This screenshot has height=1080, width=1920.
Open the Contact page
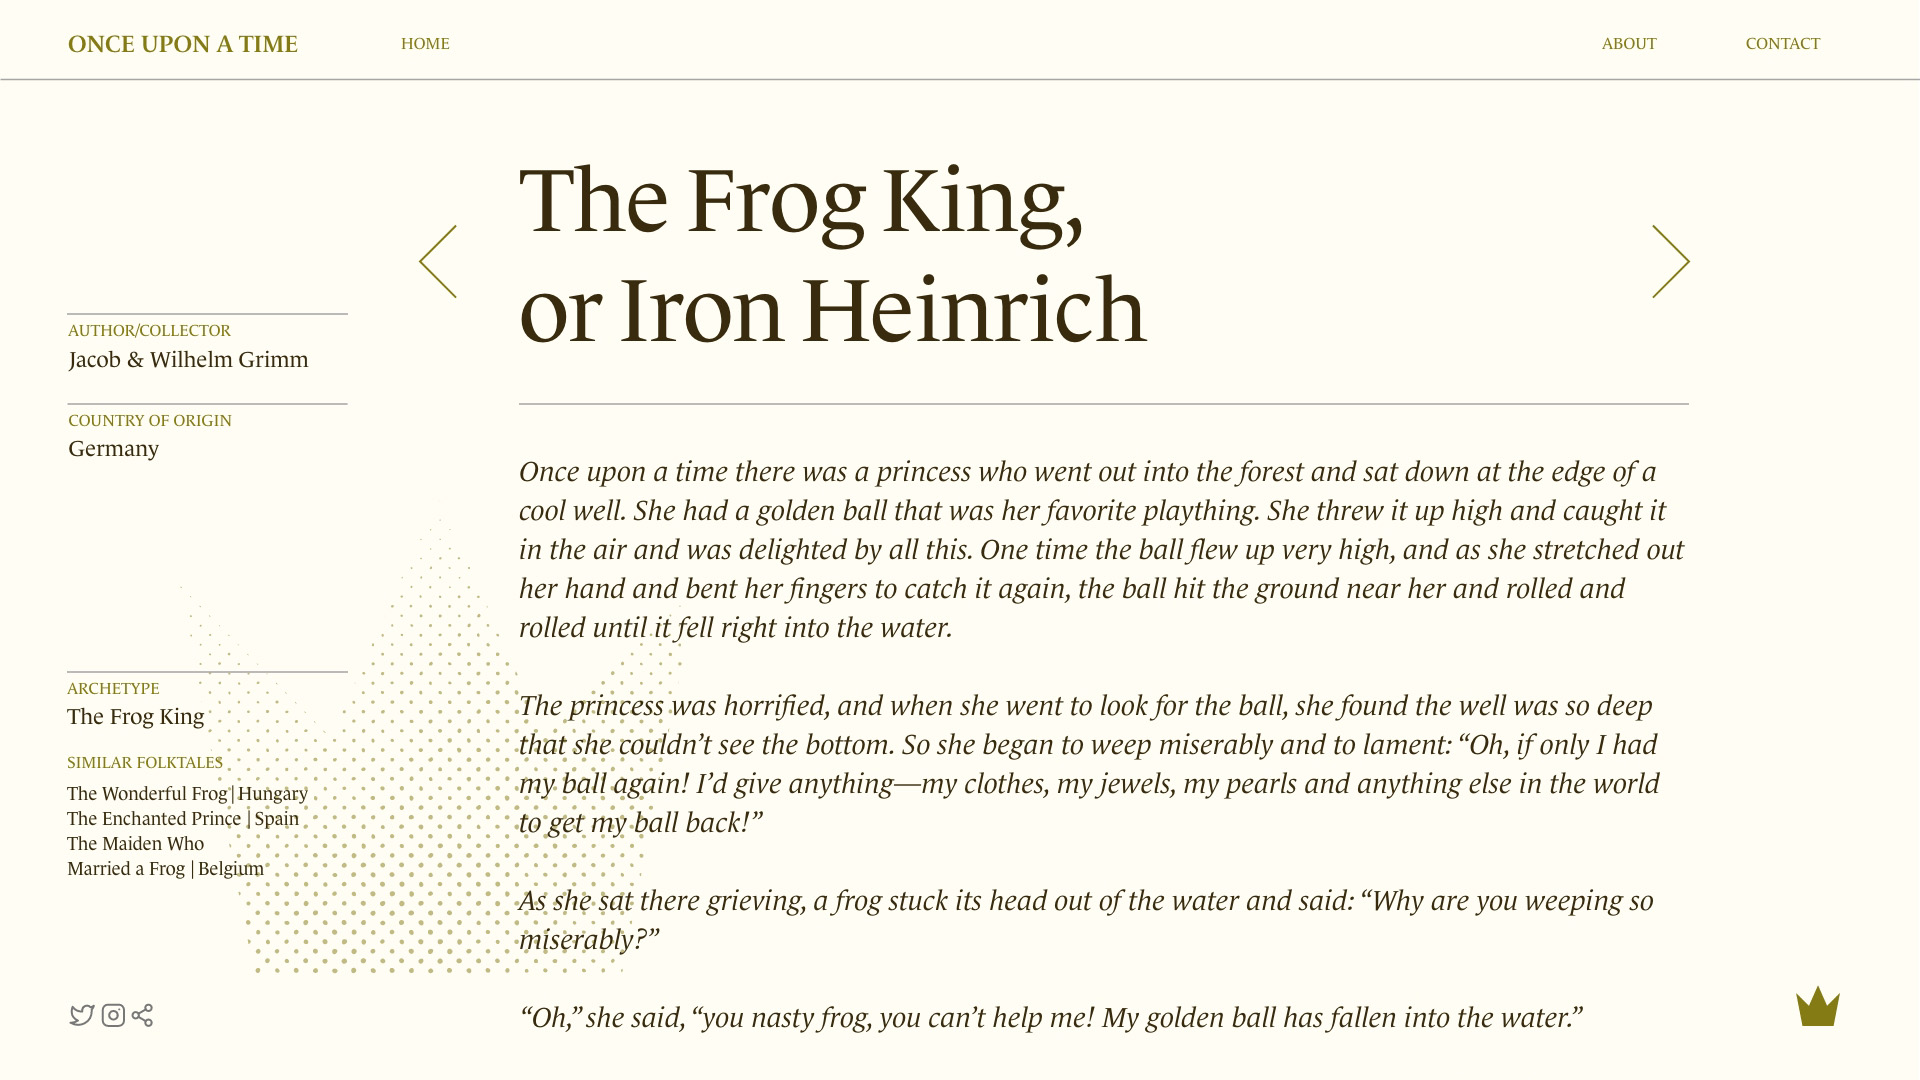coord(1782,44)
